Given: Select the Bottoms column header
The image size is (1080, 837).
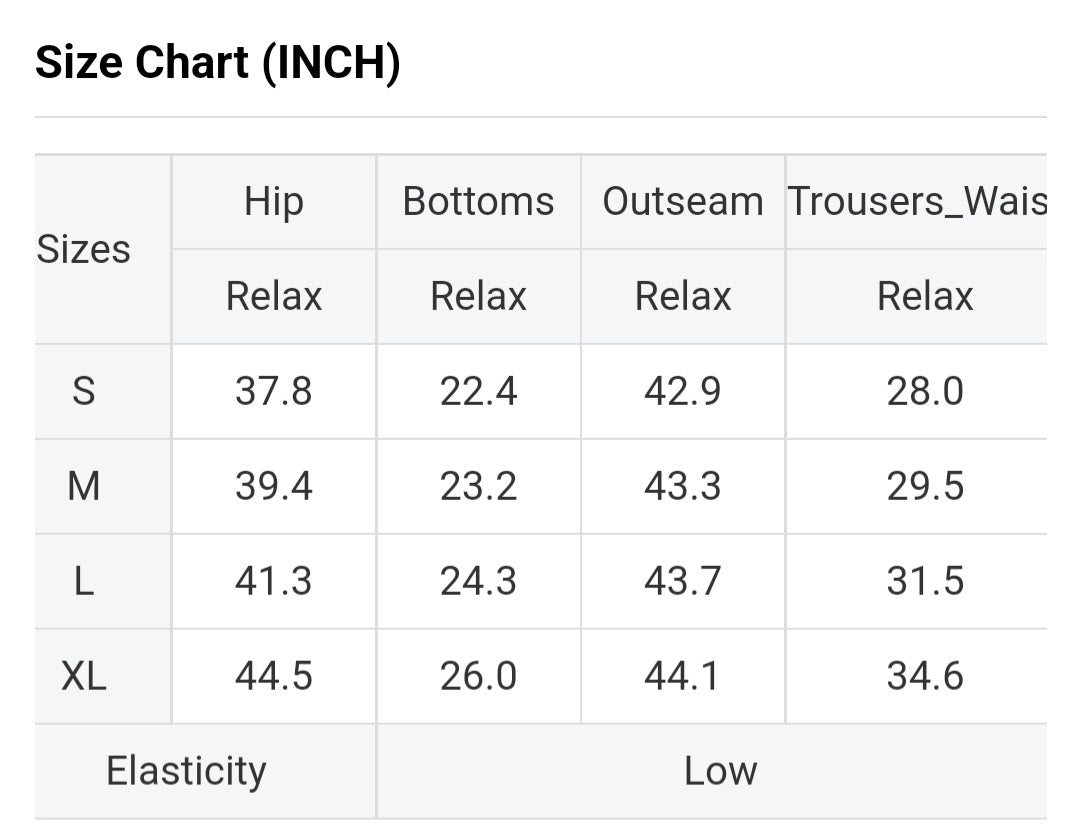Looking at the screenshot, I should [478, 202].
